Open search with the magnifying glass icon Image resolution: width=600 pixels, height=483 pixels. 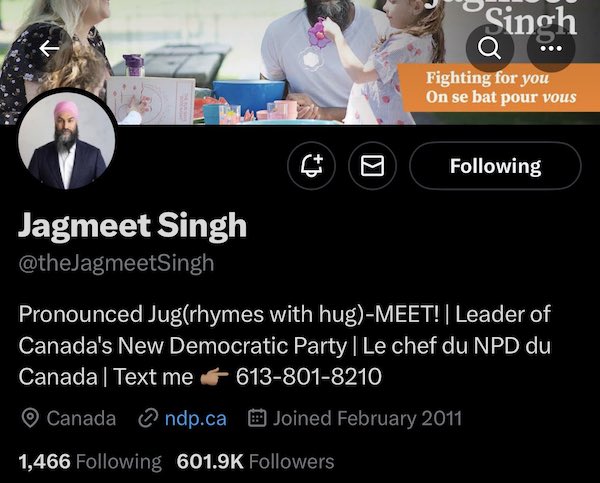point(489,48)
